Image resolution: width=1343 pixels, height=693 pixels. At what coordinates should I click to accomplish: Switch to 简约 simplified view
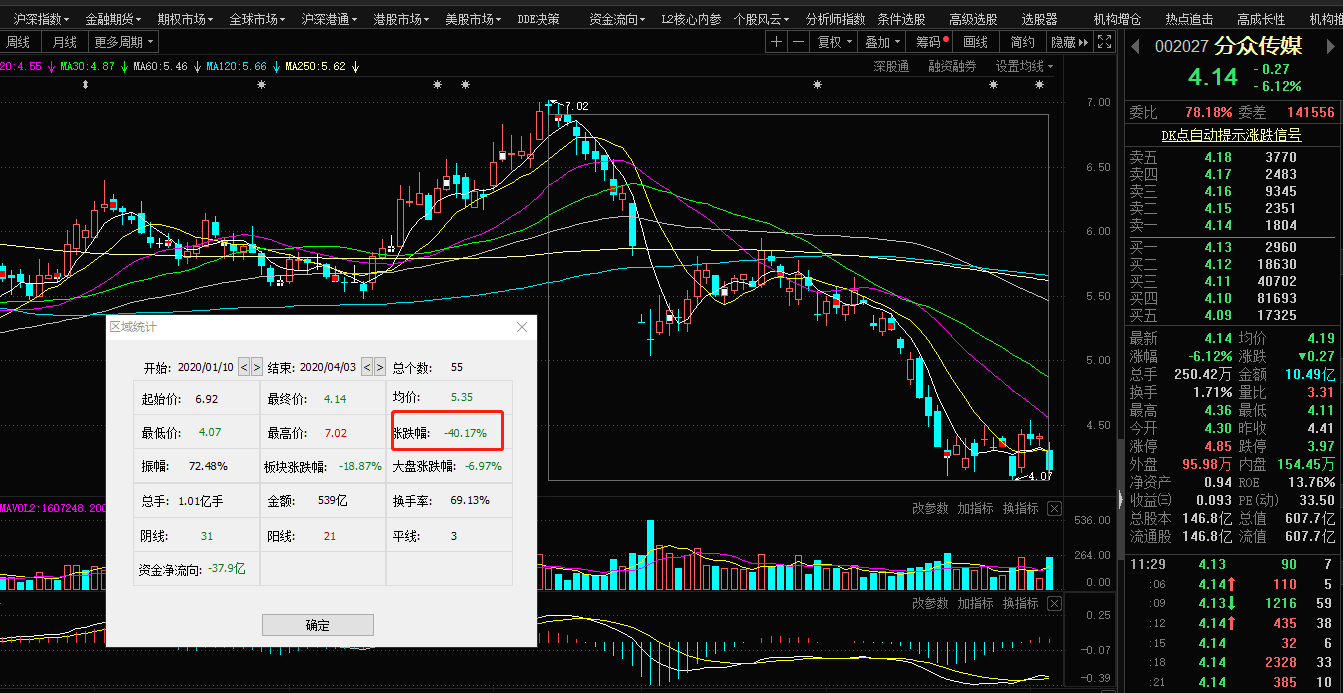(1022, 41)
